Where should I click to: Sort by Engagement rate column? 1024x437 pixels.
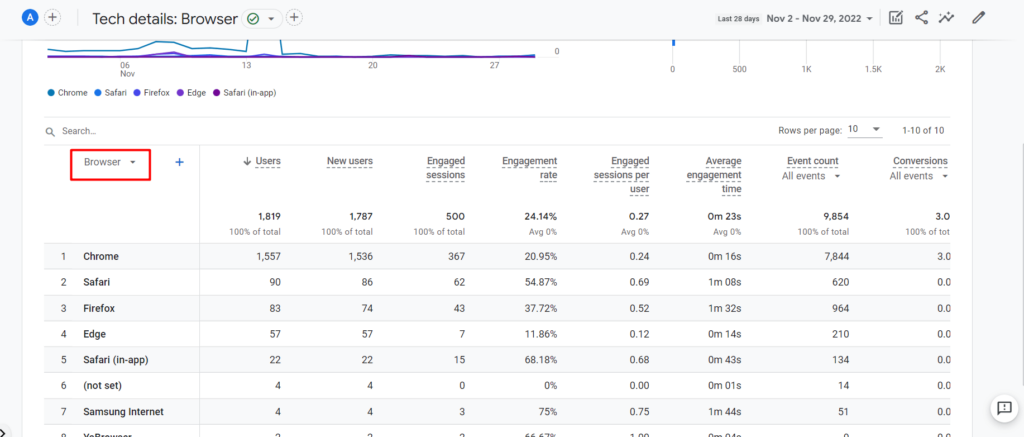click(x=529, y=168)
